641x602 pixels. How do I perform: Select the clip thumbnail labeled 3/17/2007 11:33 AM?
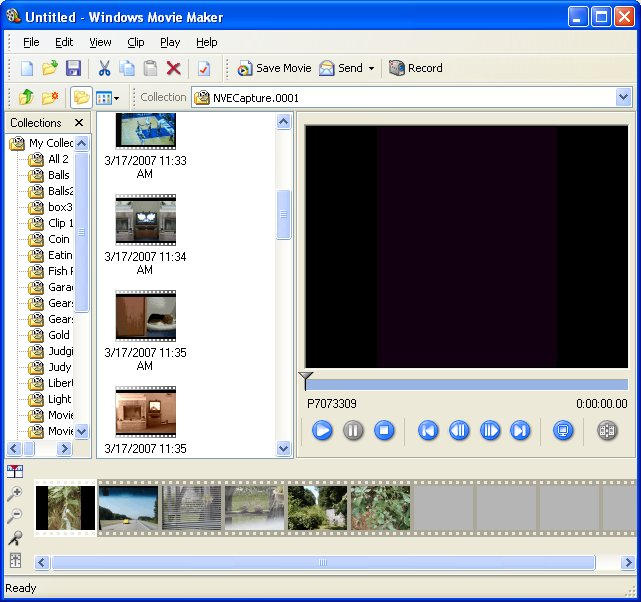coord(146,131)
